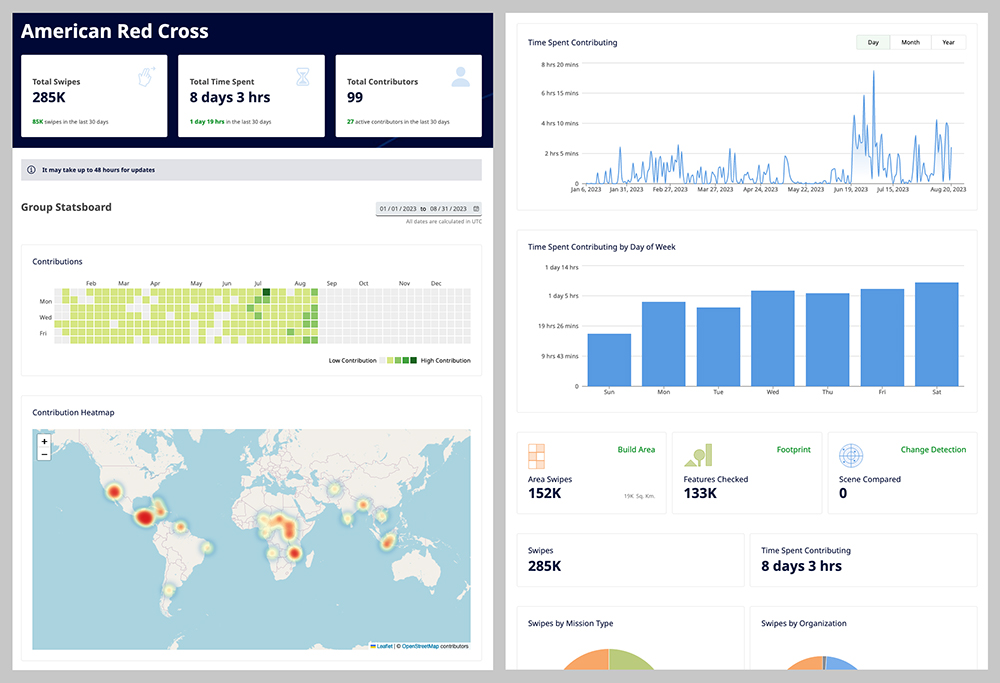This screenshot has height=683, width=1000.
Task: Click the Area Swipes 152K value
Action: (x=545, y=493)
